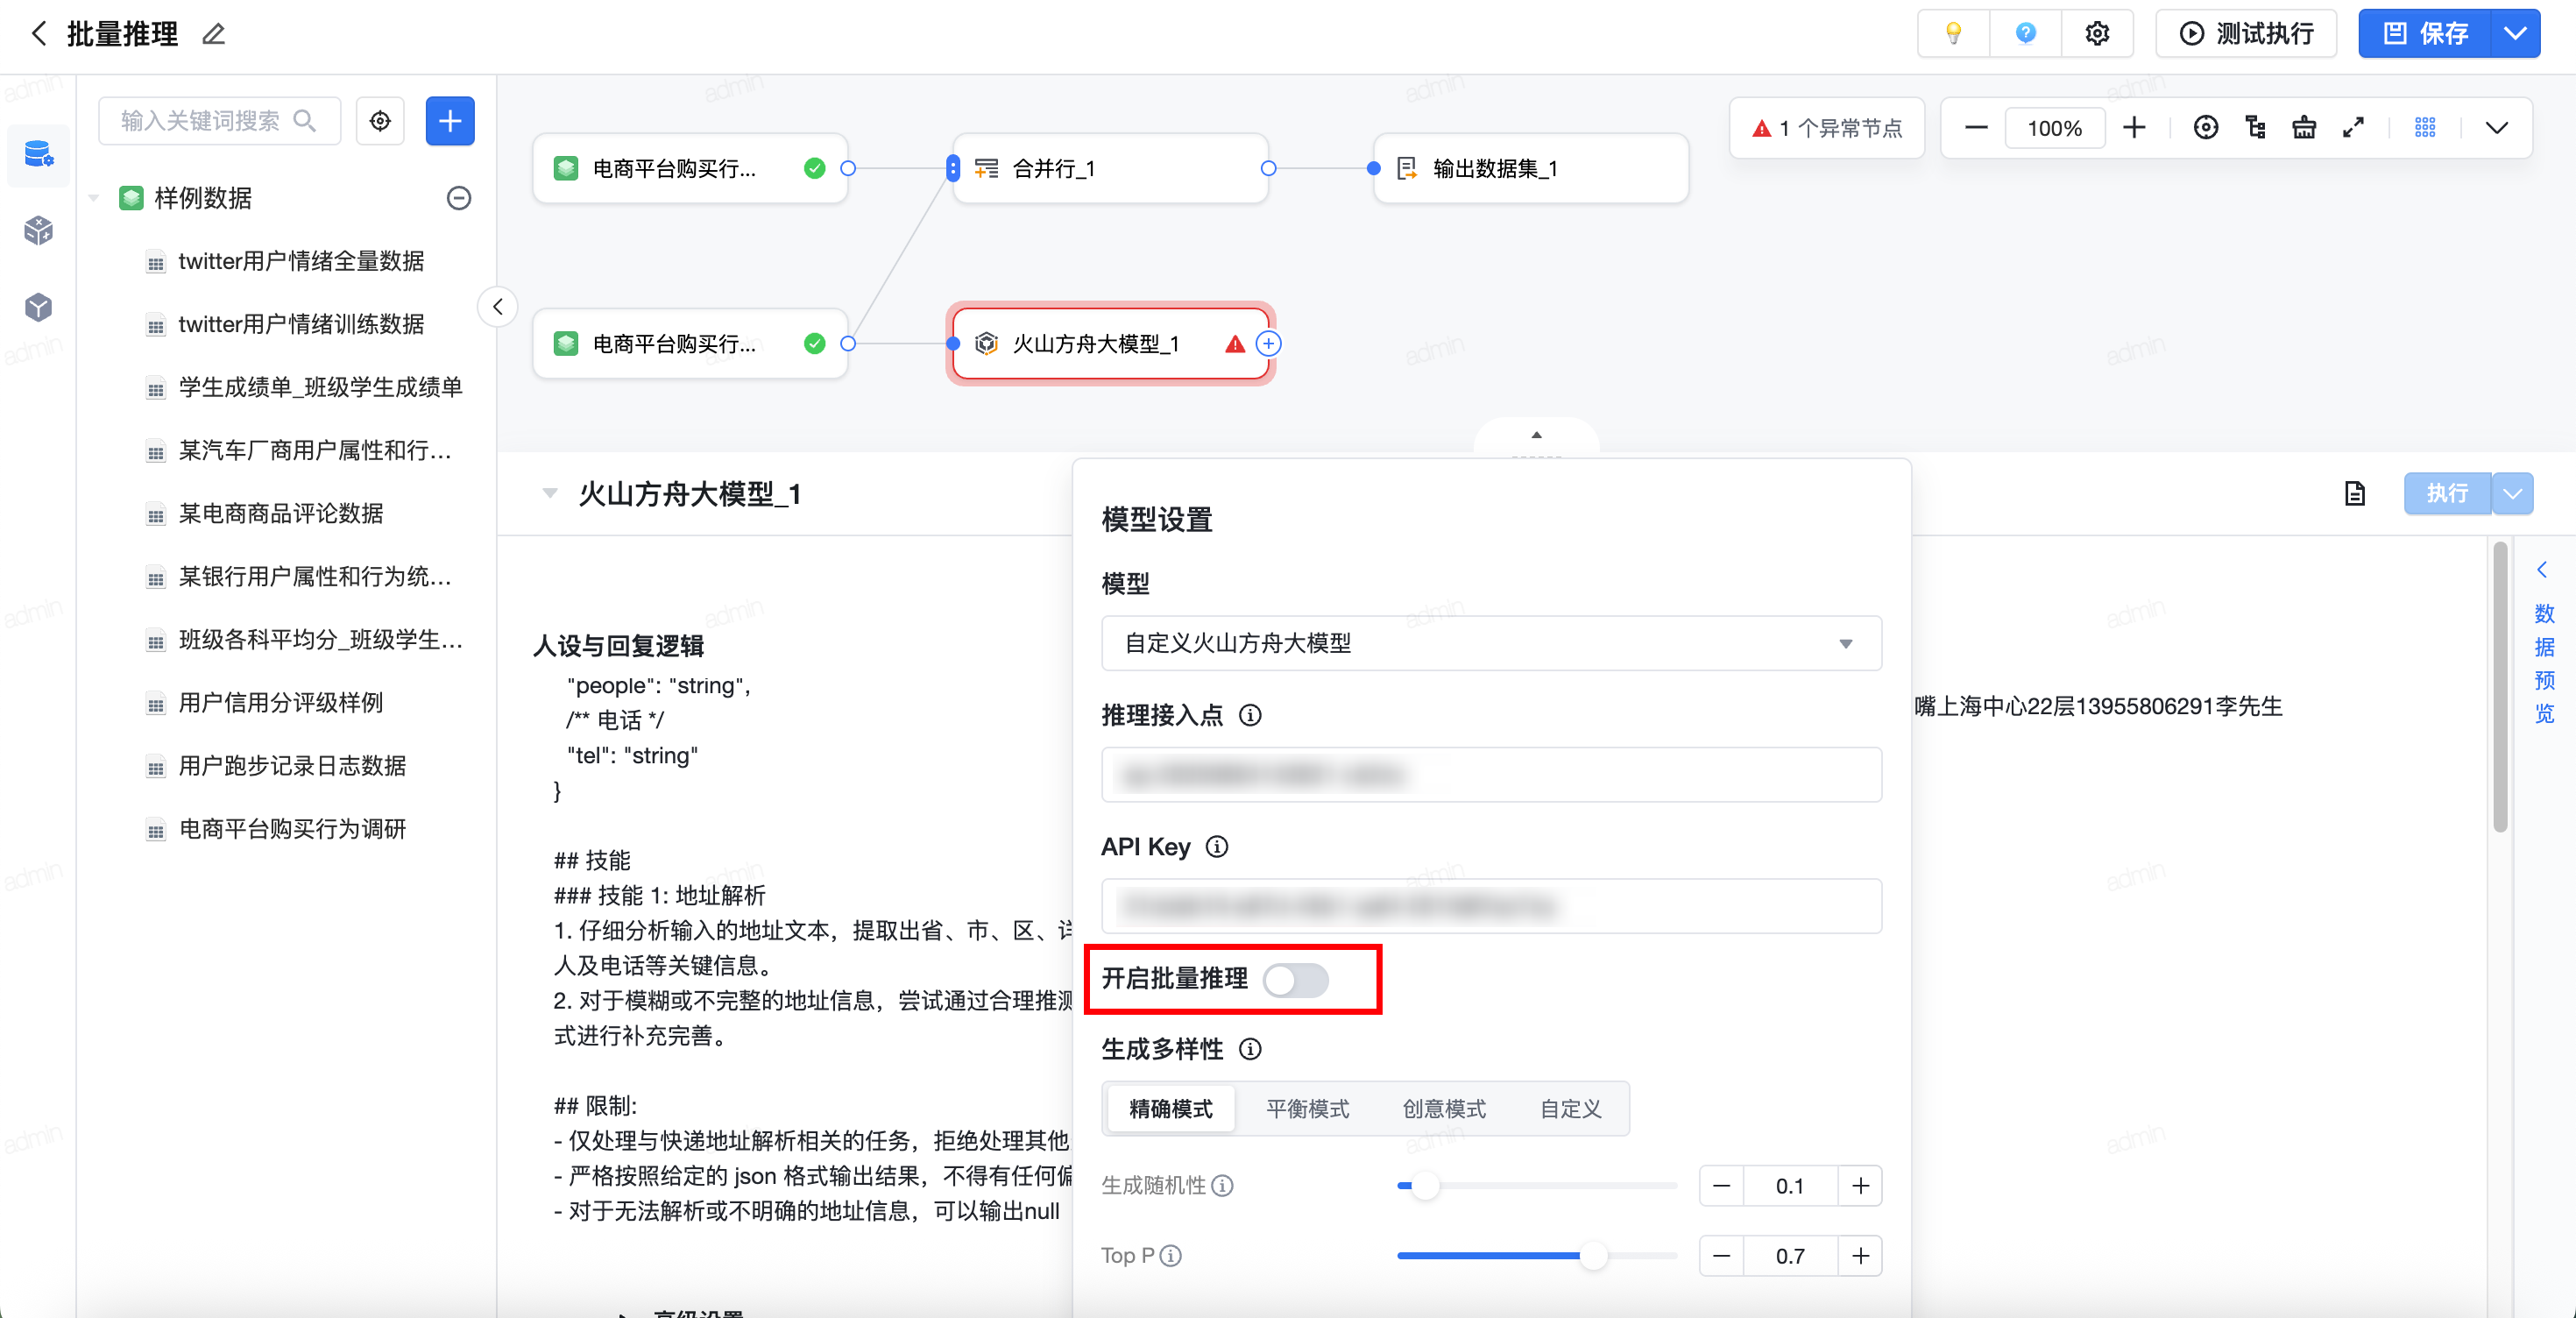The width and height of the screenshot is (2576, 1318).
Task: Click the locate target icon beside search
Action: pyautogui.click(x=380, y=121)
